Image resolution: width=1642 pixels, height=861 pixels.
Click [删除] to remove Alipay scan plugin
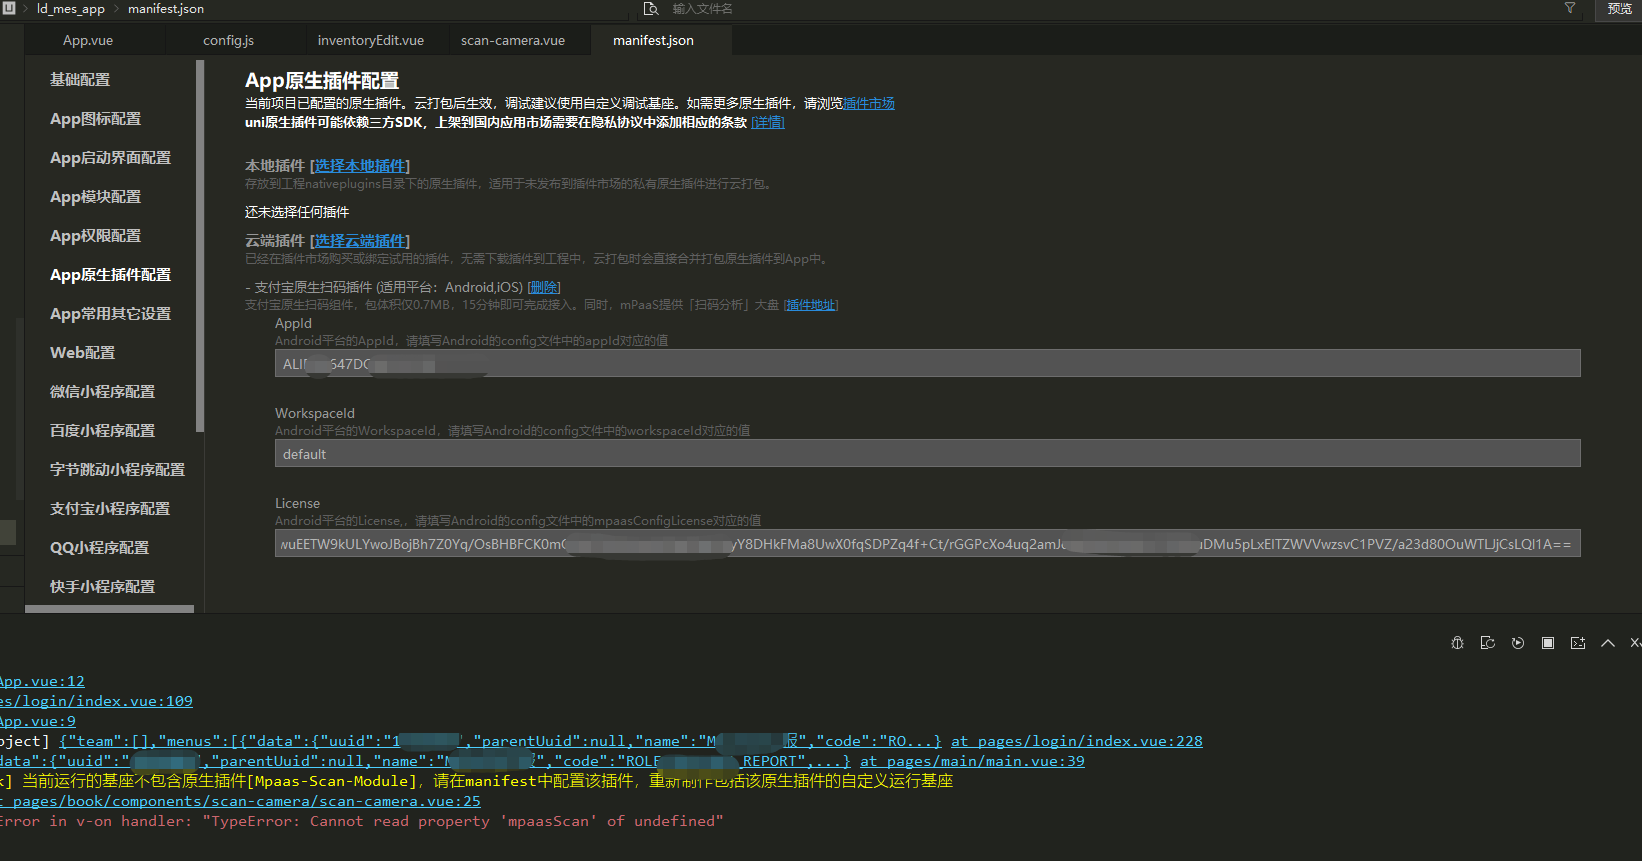pyautogui.click(x=544, y=287)
